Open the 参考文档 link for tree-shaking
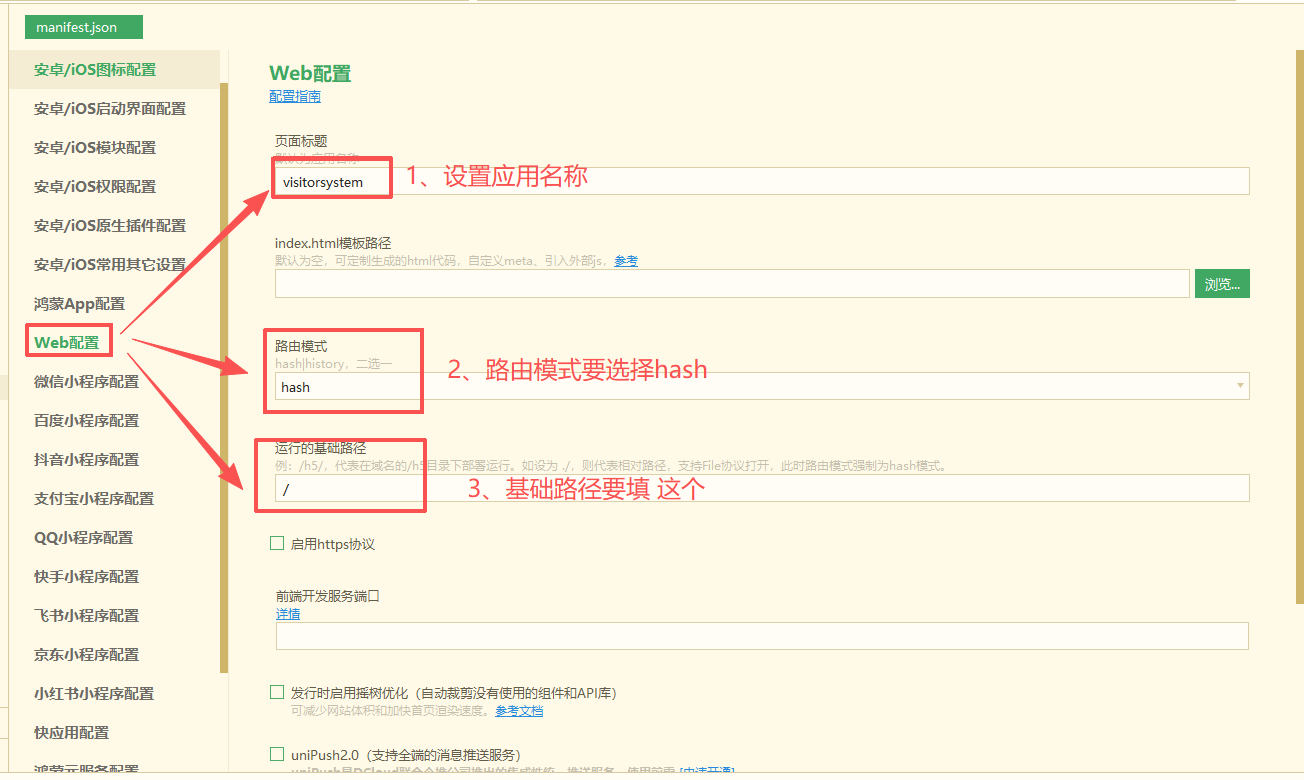The width and height of the screenshot is (1304, 780). point(520,710)
